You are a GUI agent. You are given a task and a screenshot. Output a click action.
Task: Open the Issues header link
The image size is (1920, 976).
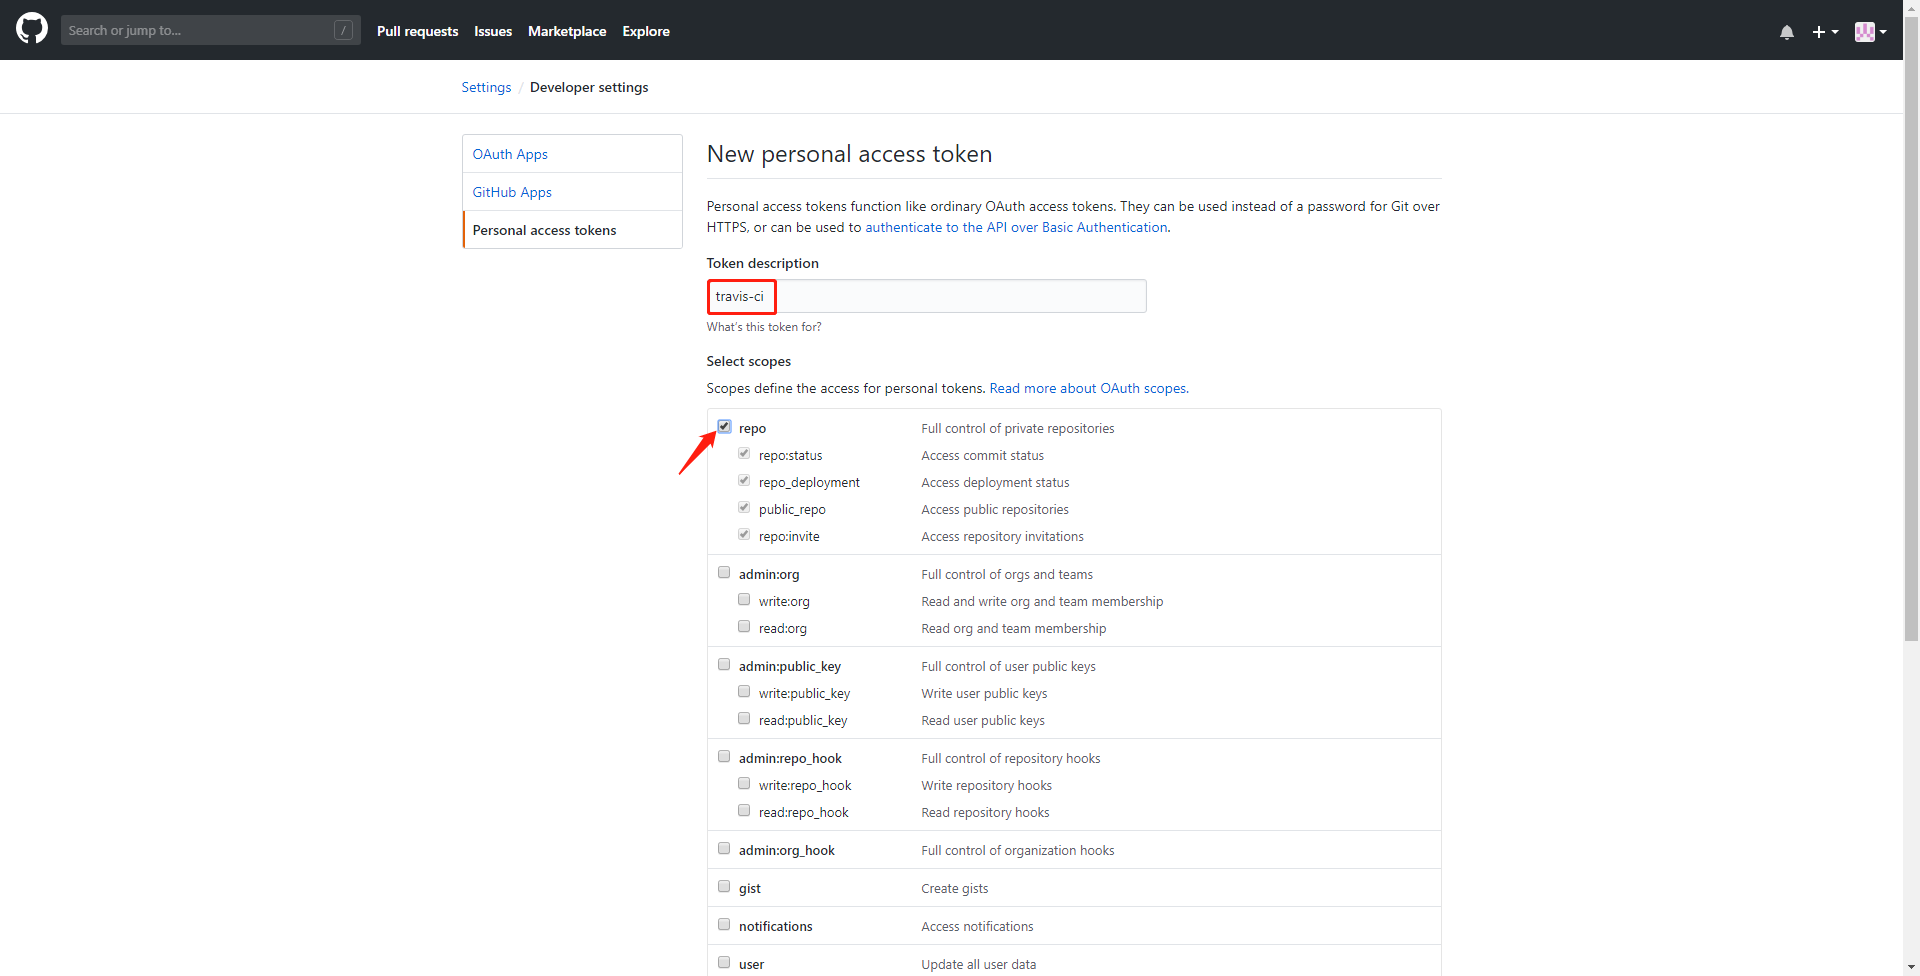click(x=493, y=31)
